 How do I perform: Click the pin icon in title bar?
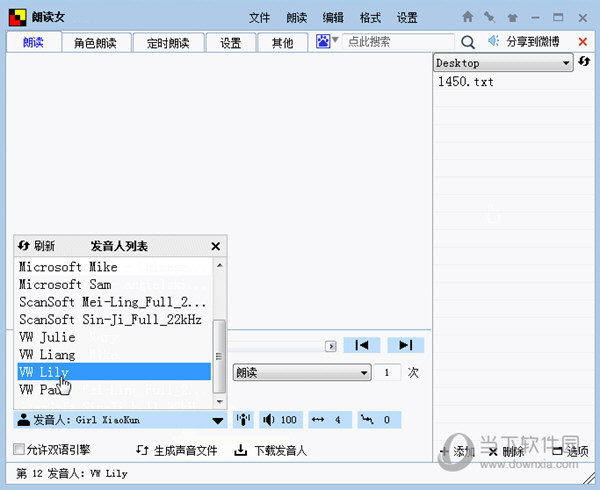pos(489,17)
